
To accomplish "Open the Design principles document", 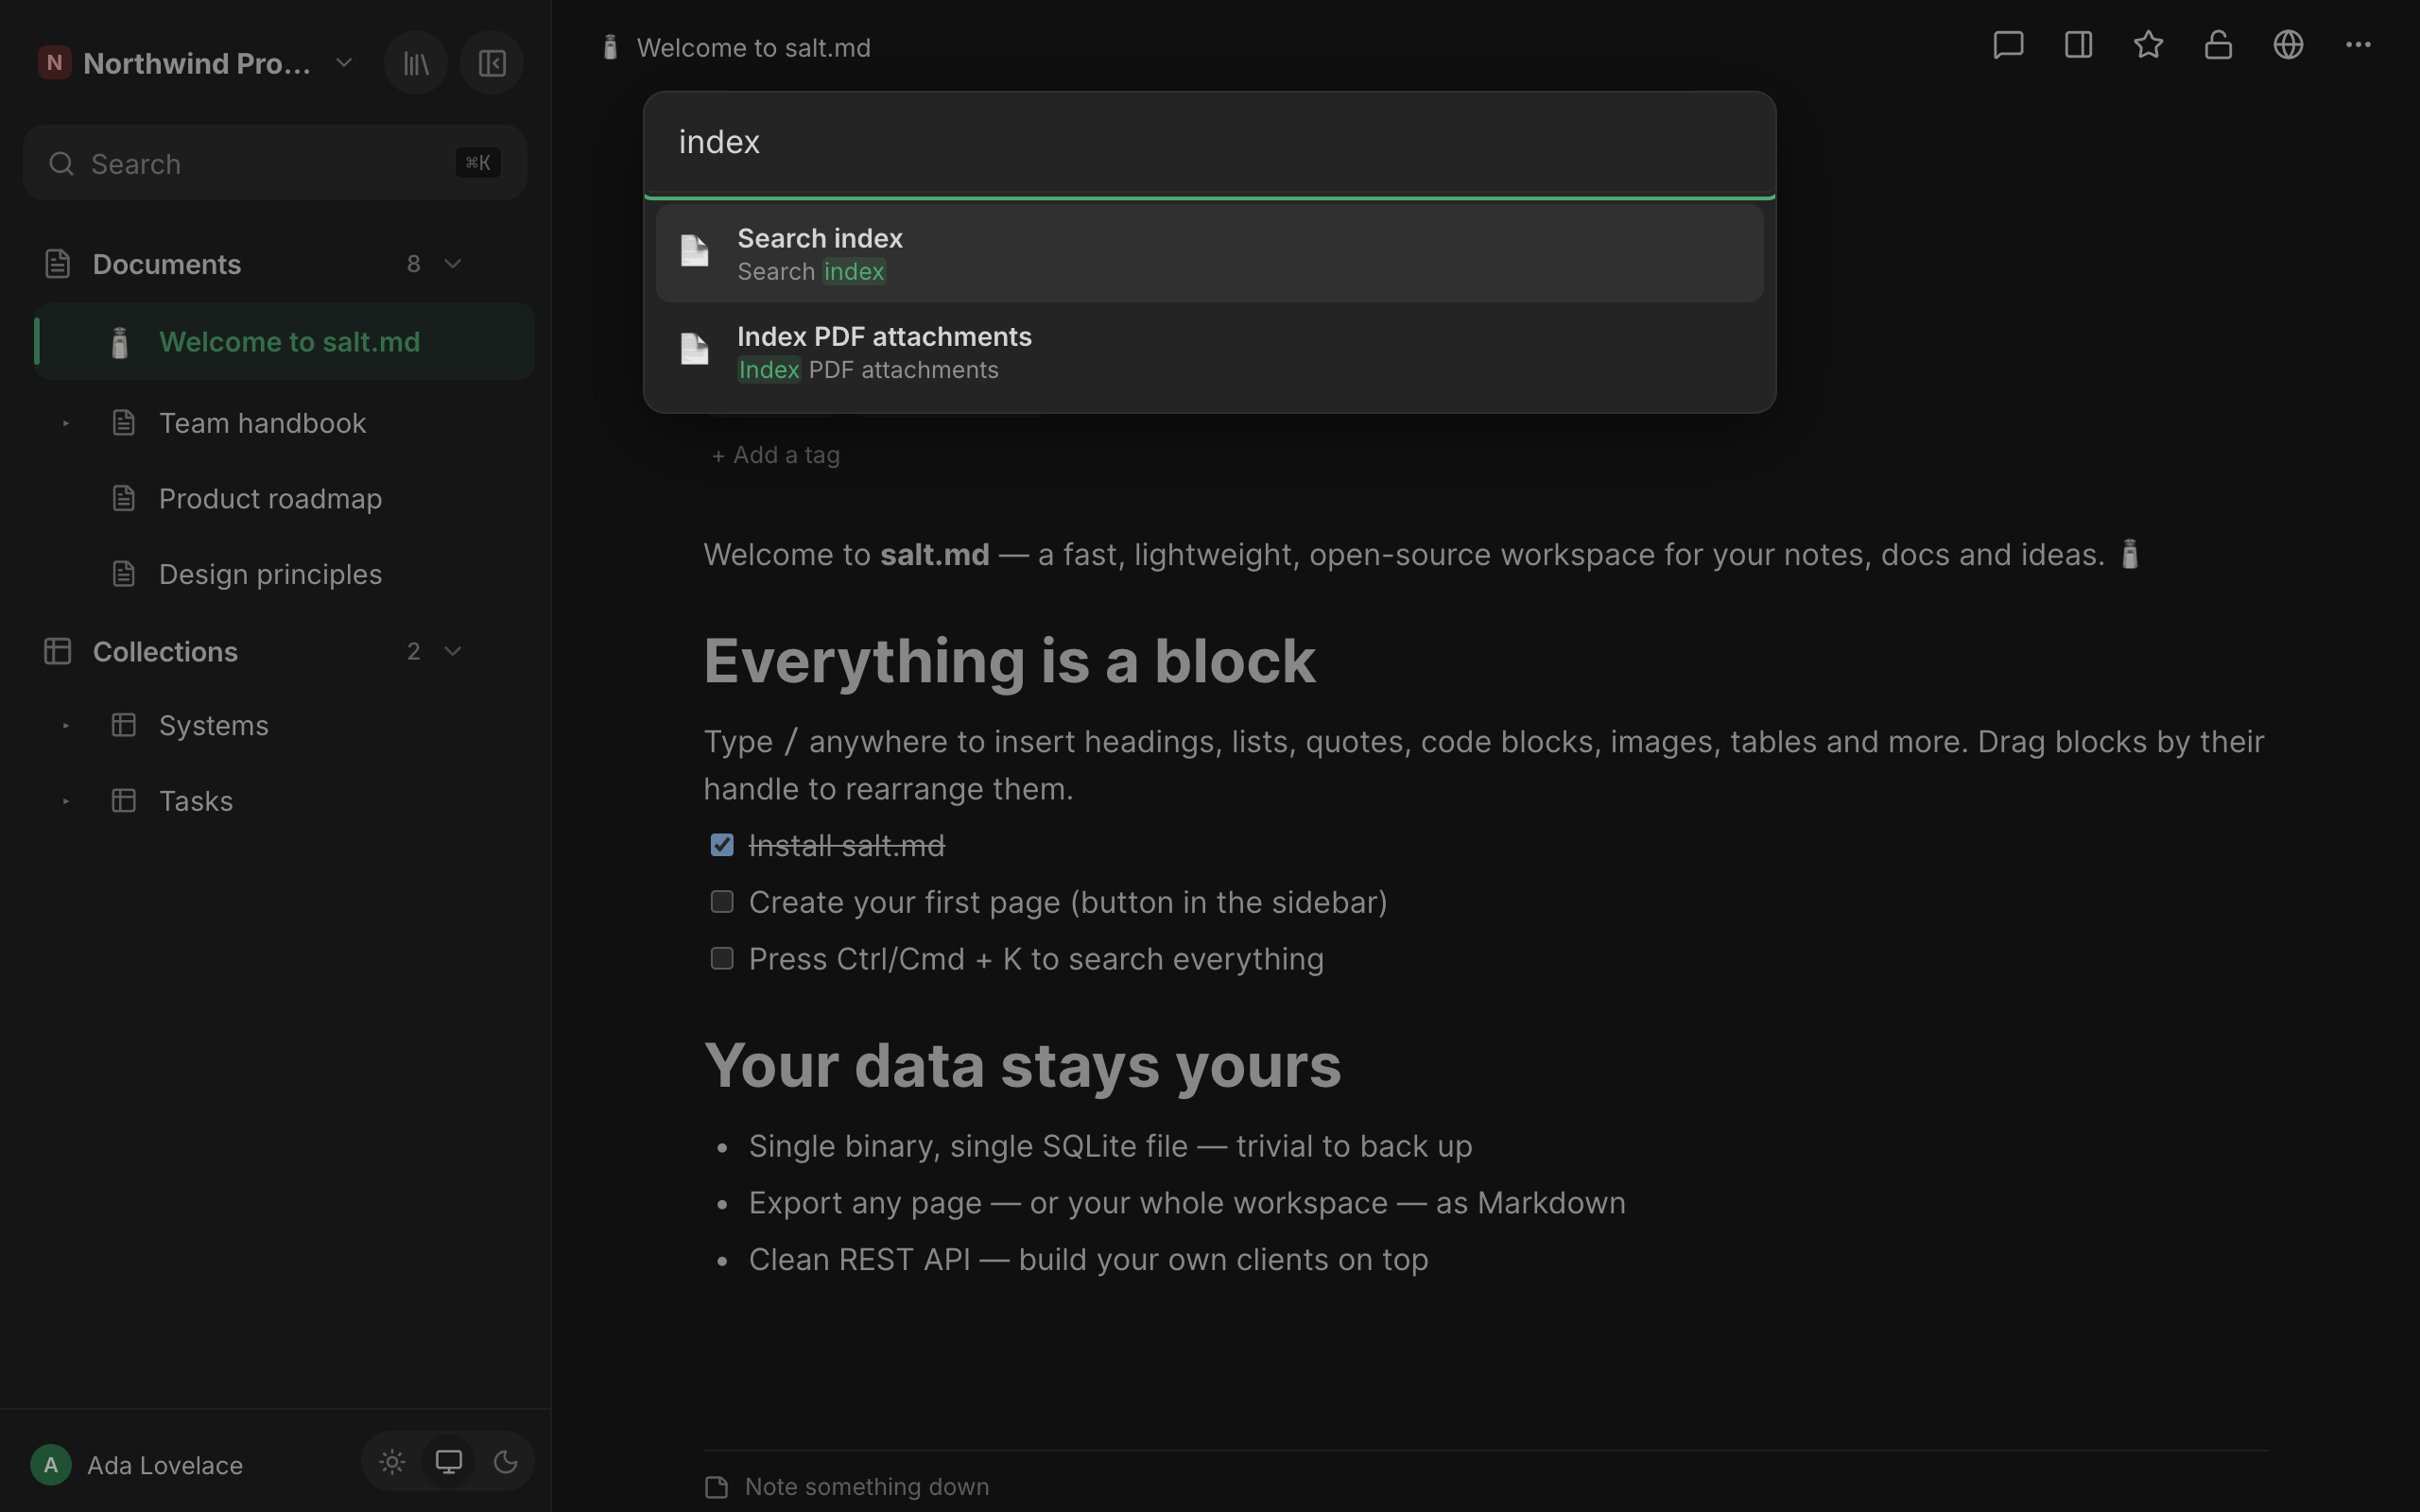I will pyautogui.click(x=270, y=574).
